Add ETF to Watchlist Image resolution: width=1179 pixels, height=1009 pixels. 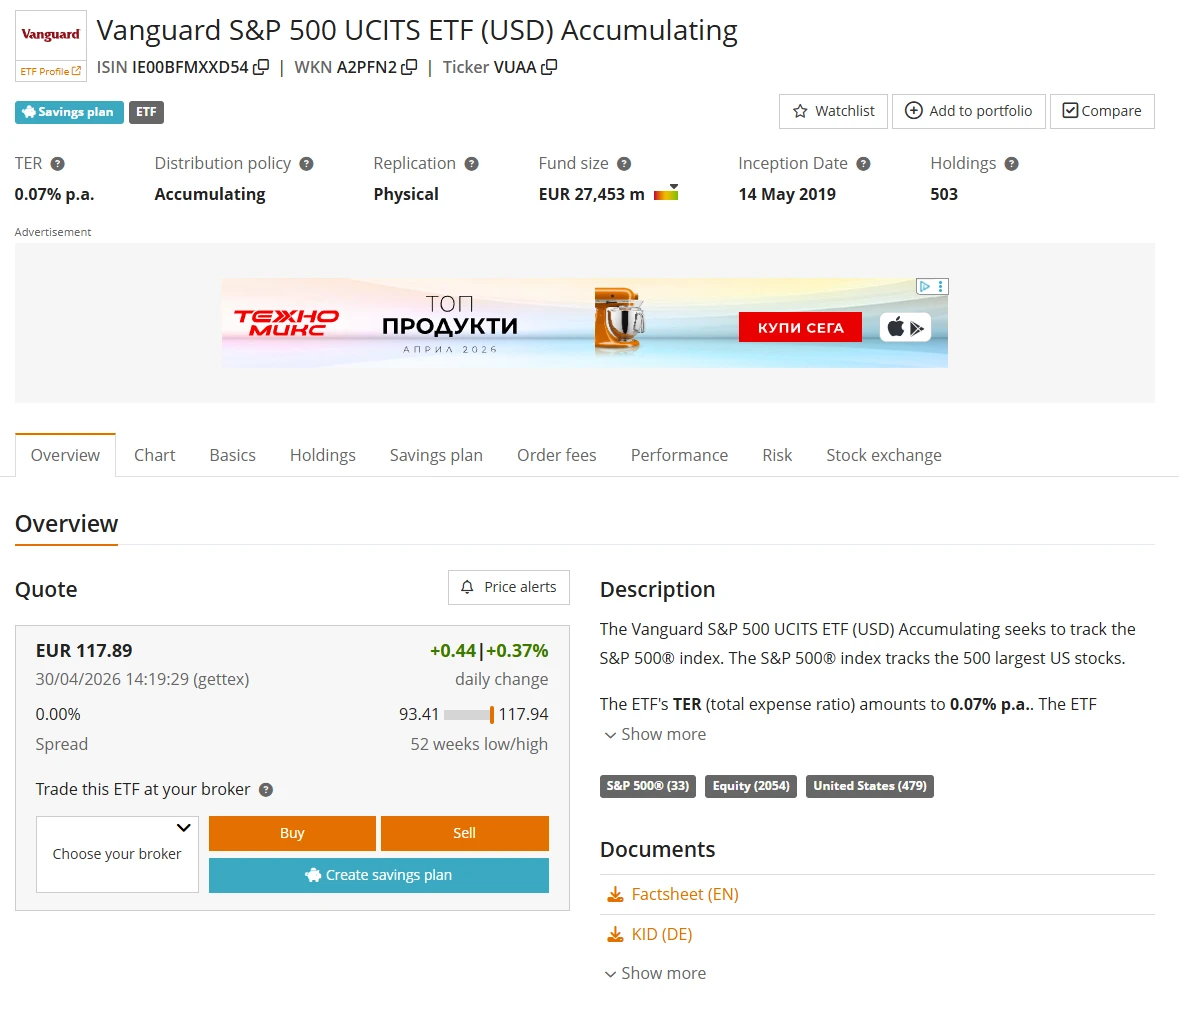tap(833, 111)
